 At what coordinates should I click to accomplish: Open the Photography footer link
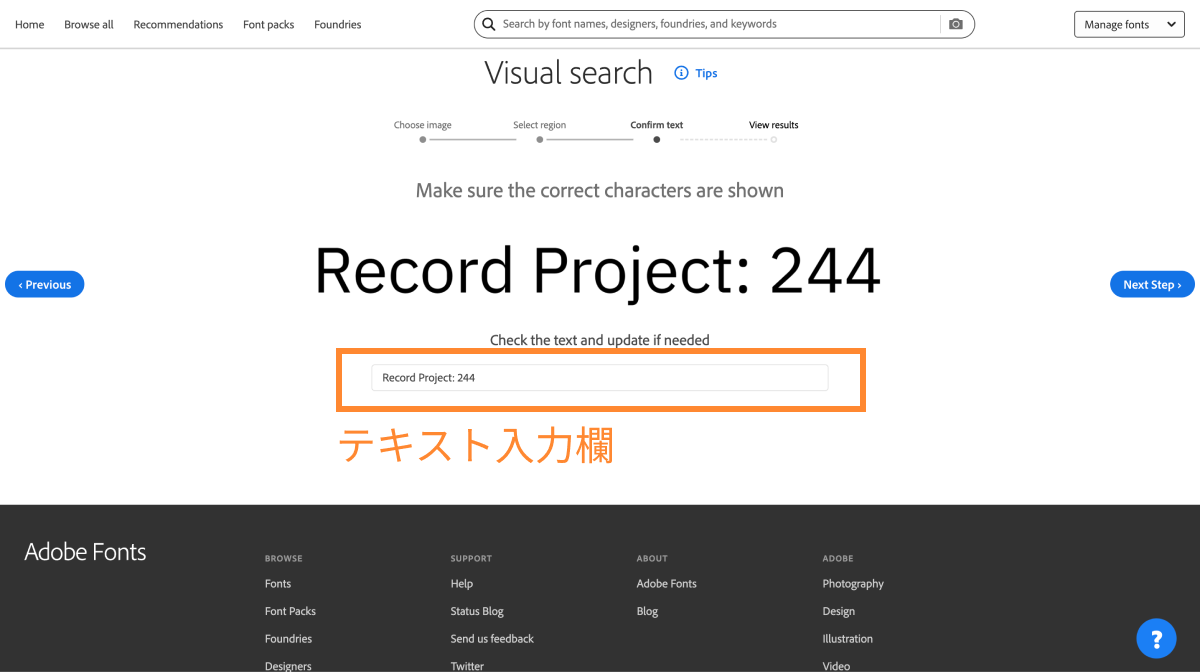[x=853, y=584]
